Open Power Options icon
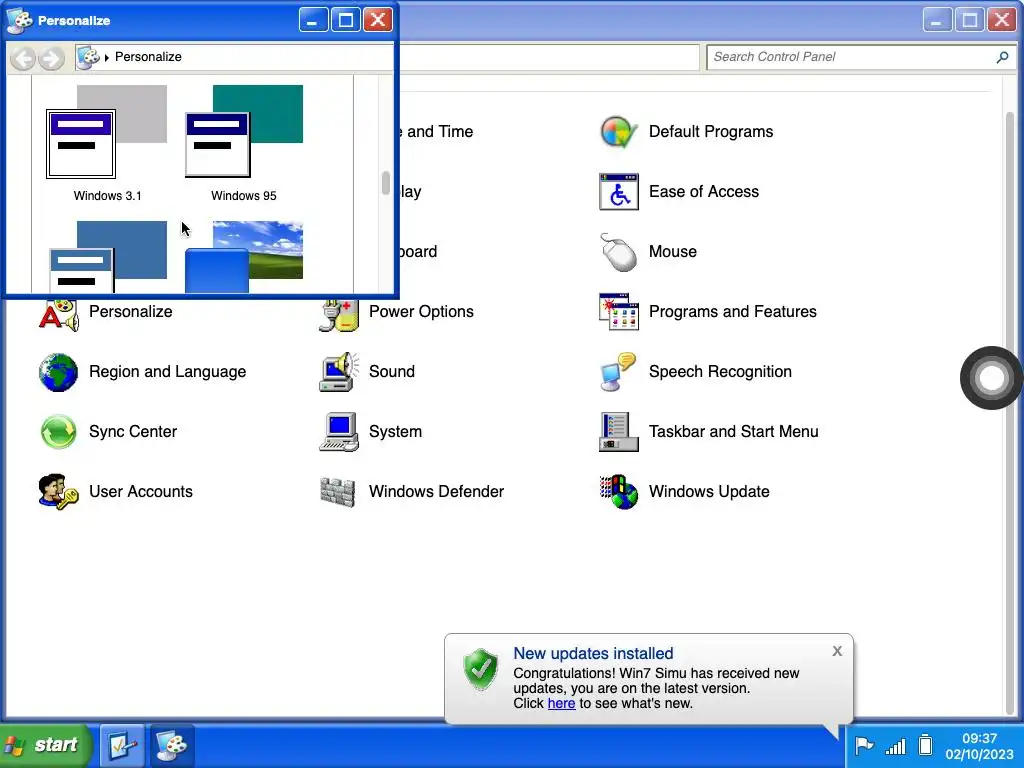The image size is (1024, 768). point(338,314)
